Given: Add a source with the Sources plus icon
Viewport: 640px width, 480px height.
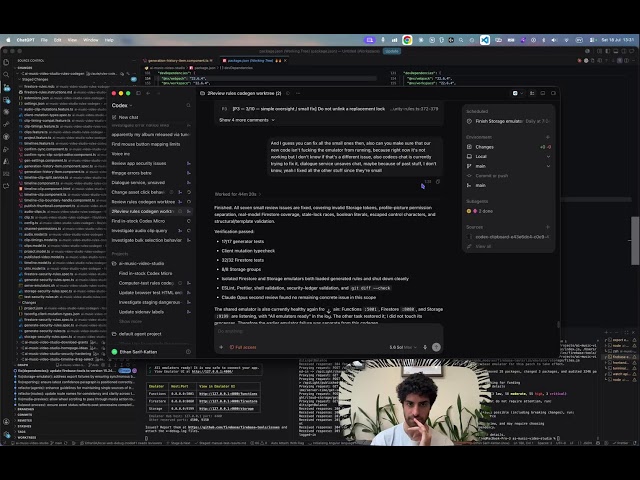Looking at the screenshot, I should [548, 227].
